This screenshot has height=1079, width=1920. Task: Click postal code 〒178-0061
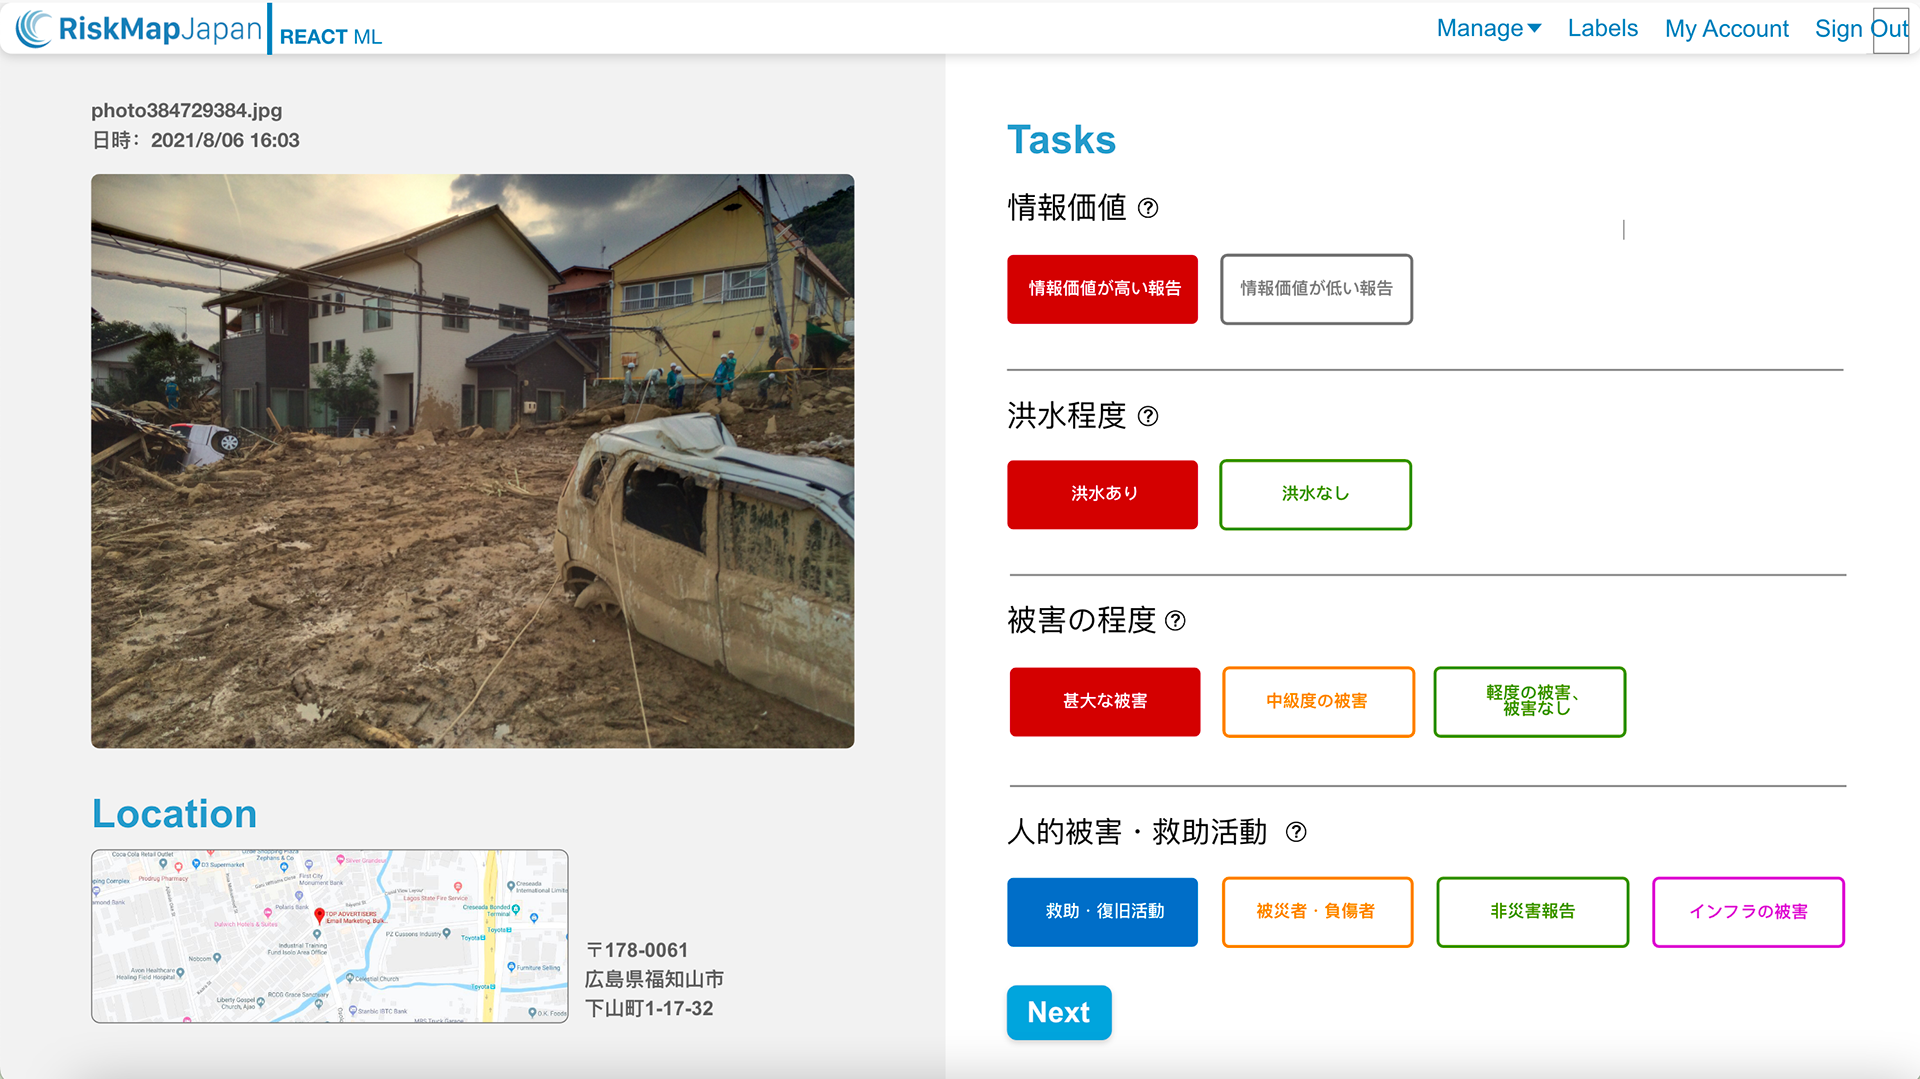637,950
